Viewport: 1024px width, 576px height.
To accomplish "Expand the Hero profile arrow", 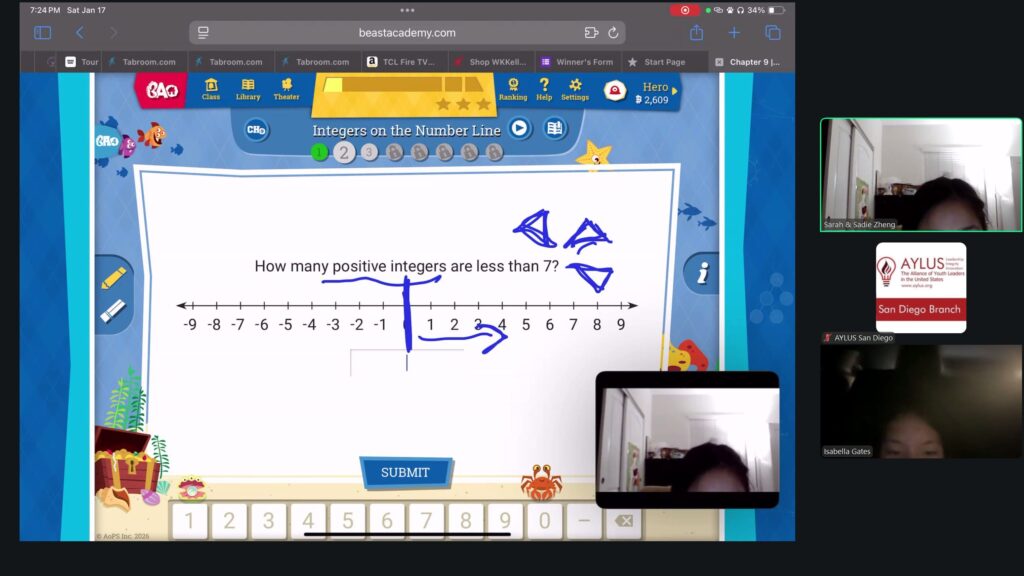I will (x=675, y=91).
